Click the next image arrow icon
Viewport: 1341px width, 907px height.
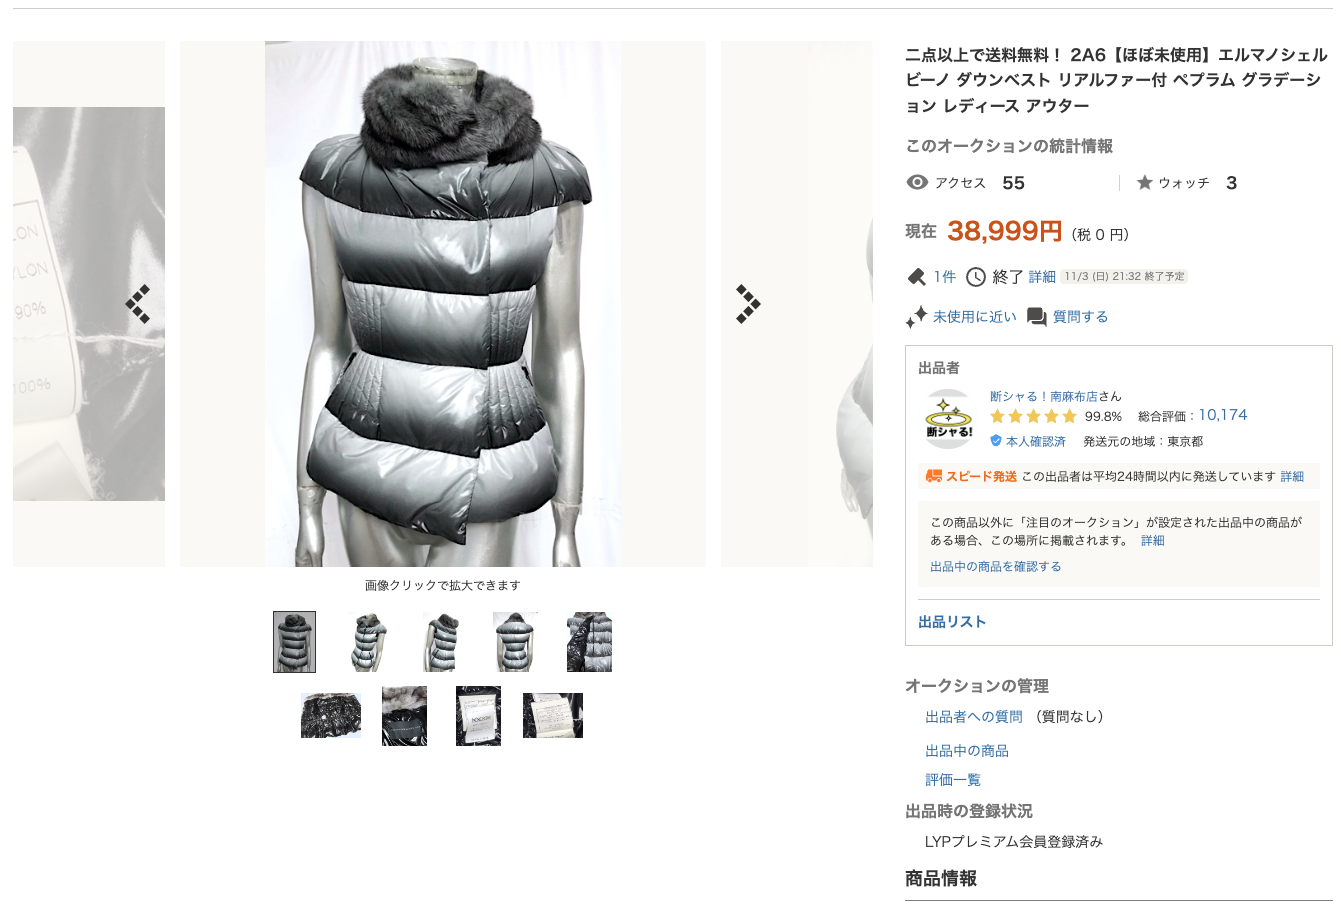click(748, 304)
